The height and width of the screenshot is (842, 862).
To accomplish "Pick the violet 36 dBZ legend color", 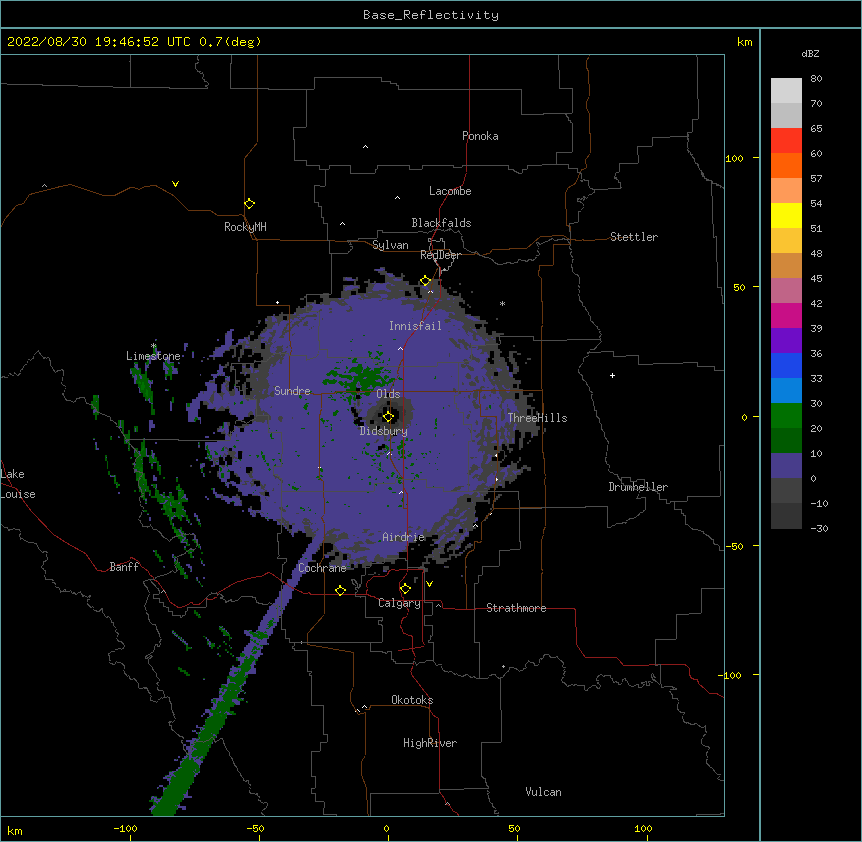I will (x=786, y=341).
